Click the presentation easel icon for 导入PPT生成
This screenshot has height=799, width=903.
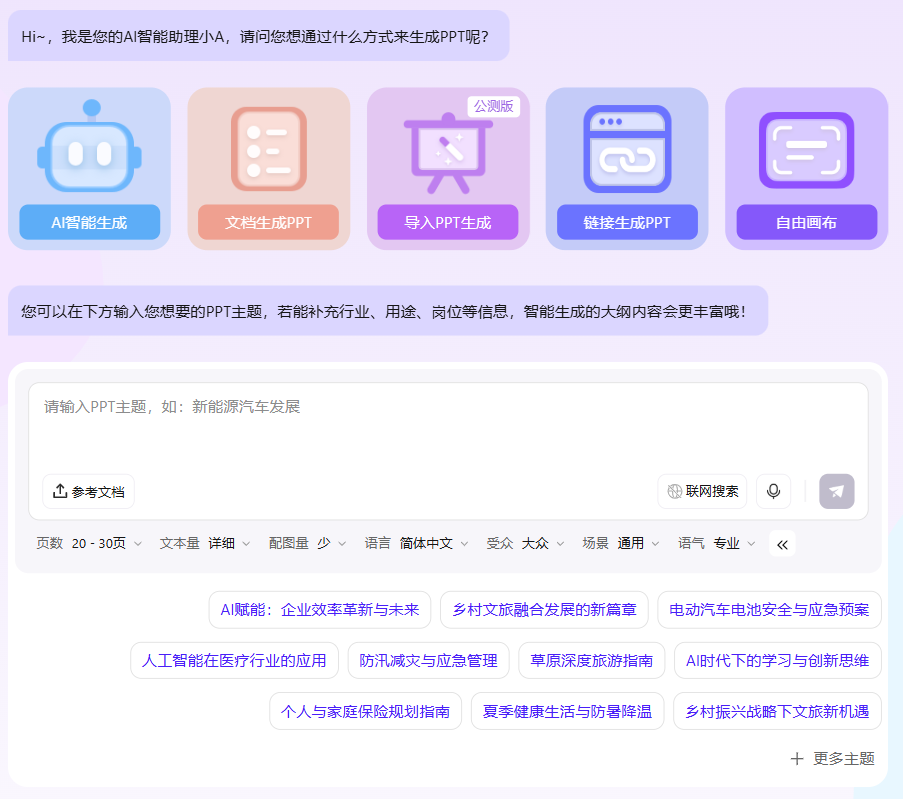click(x=448, y=153)
